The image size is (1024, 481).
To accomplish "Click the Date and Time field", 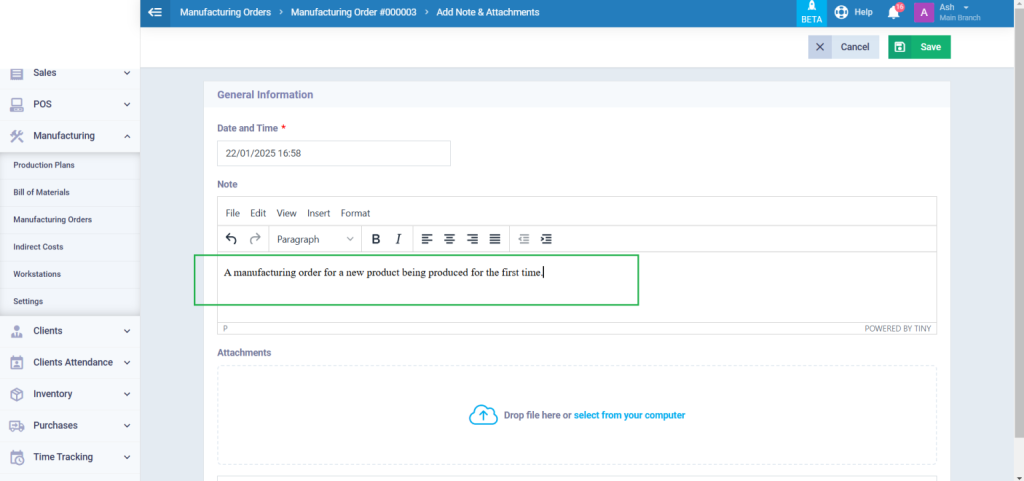I will [334, 153].
